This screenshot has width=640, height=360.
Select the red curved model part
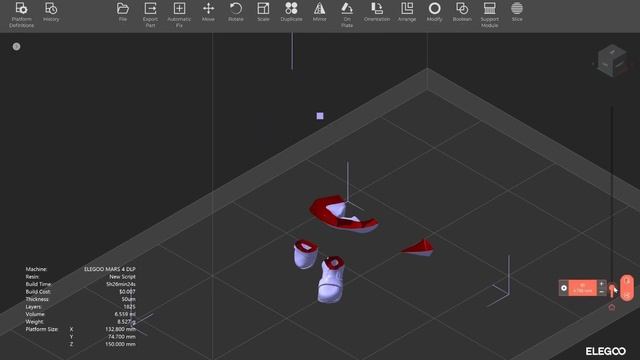coord(344,214)
